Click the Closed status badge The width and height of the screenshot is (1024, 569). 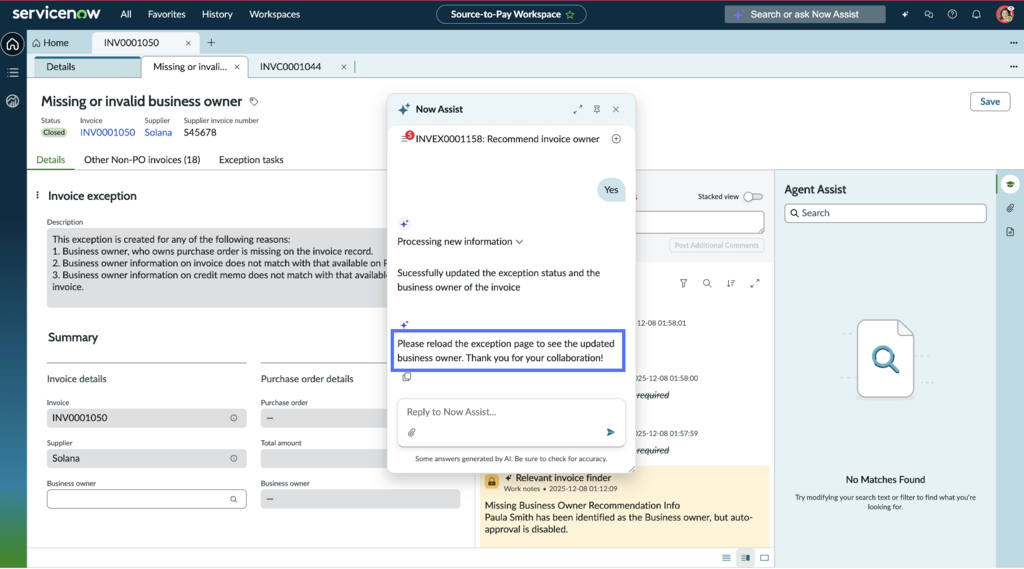(54, 133)
